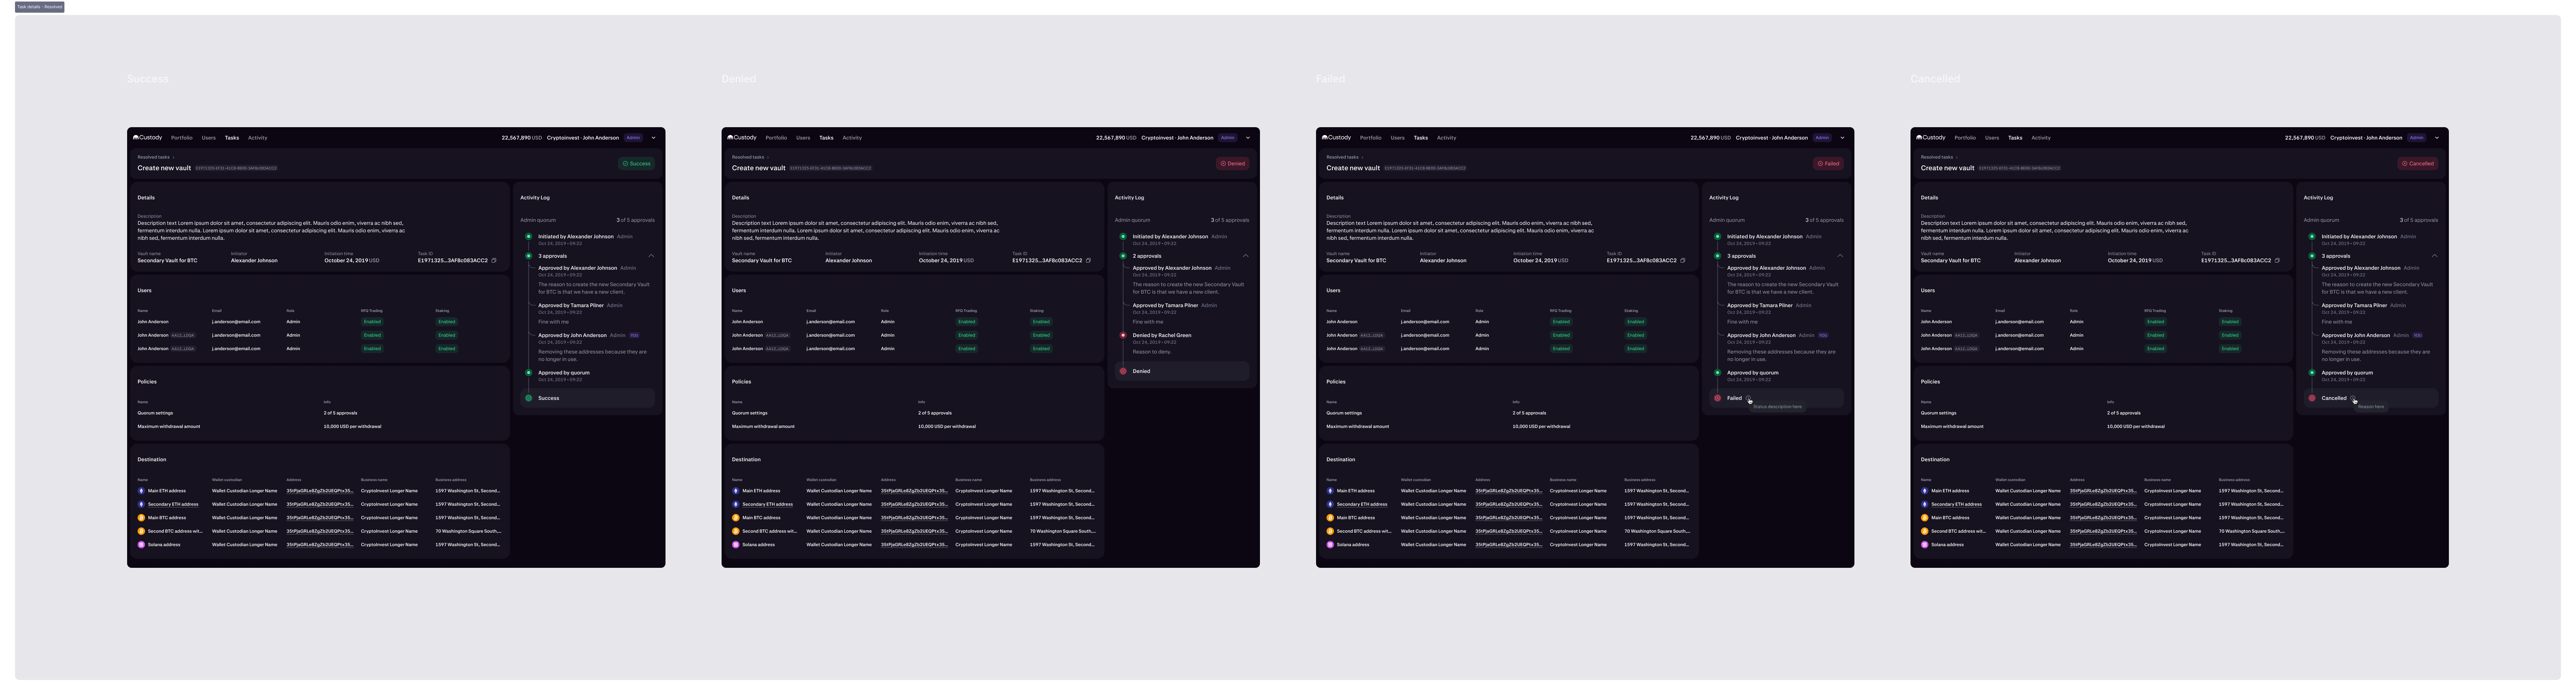
Task: Open account dropdown arrow in Failed frame
Action: (1842, 138)
